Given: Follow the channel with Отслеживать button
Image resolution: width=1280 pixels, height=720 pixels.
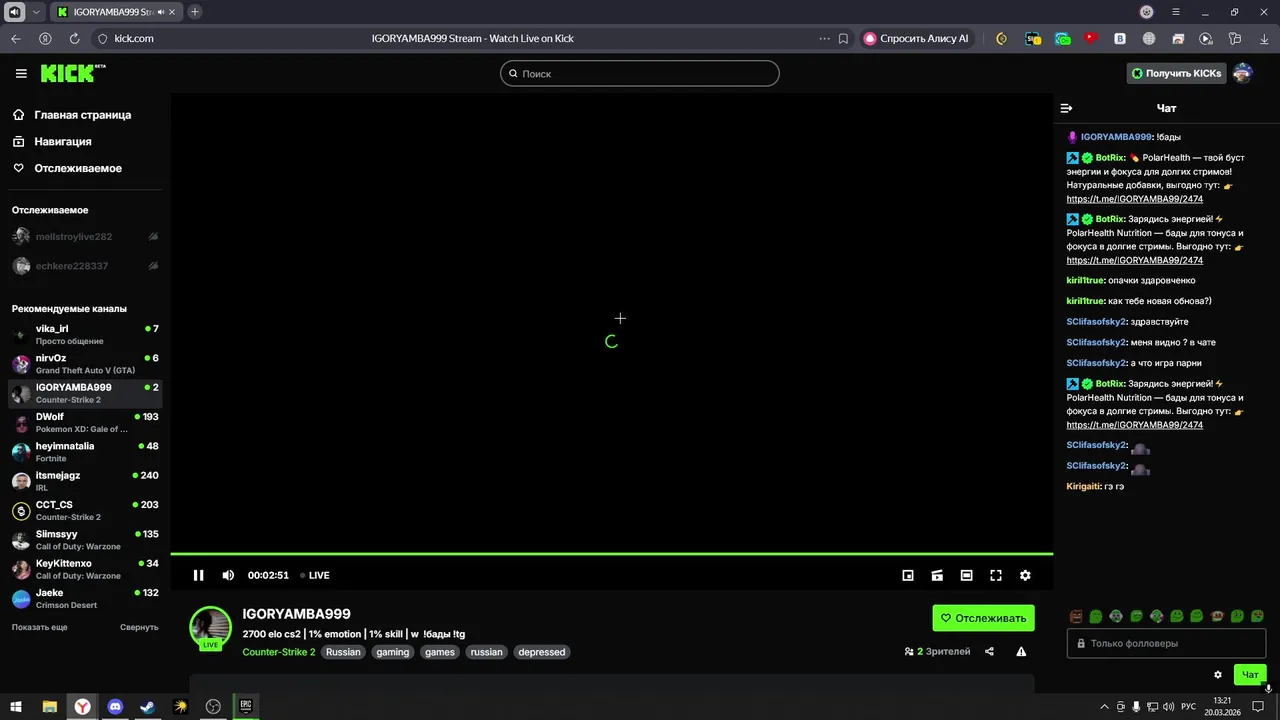Looking at the screenshot, I should coord(983,618).
